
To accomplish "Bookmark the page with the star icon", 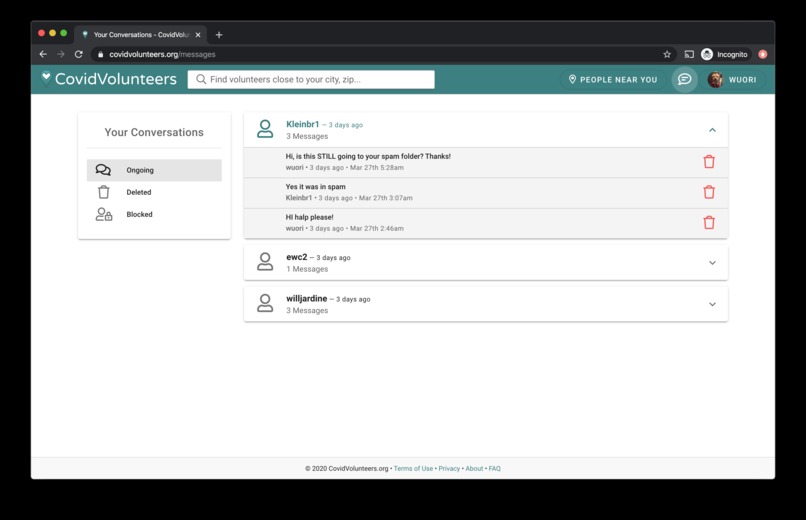I will (x=667, y=54).
